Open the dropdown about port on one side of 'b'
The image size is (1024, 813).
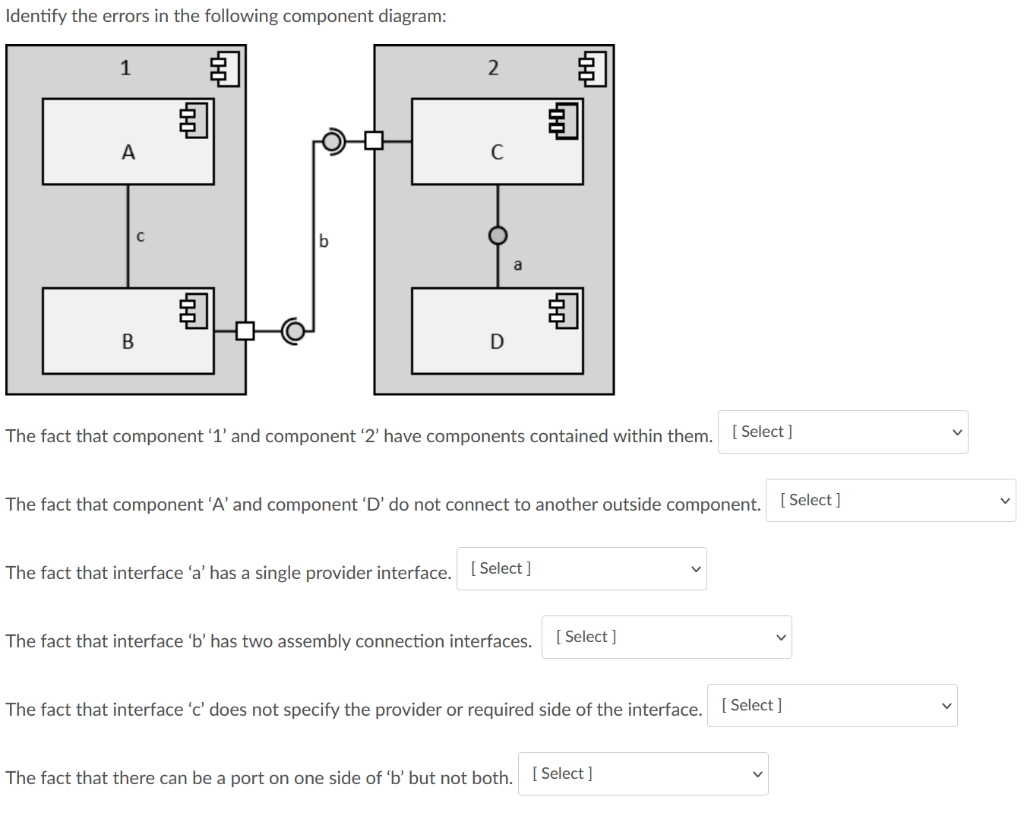pyautogui.click(x=643, y=773)
